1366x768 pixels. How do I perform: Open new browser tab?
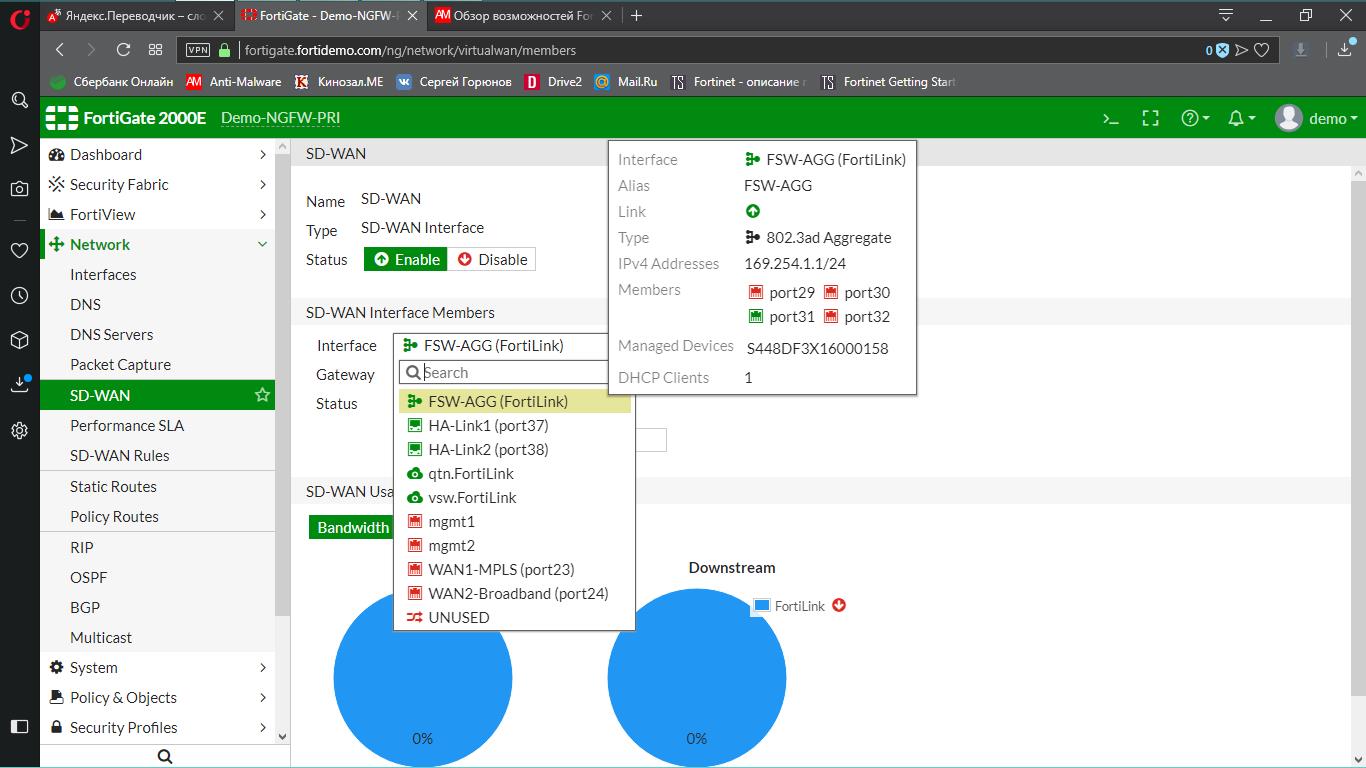pos(636,15)
